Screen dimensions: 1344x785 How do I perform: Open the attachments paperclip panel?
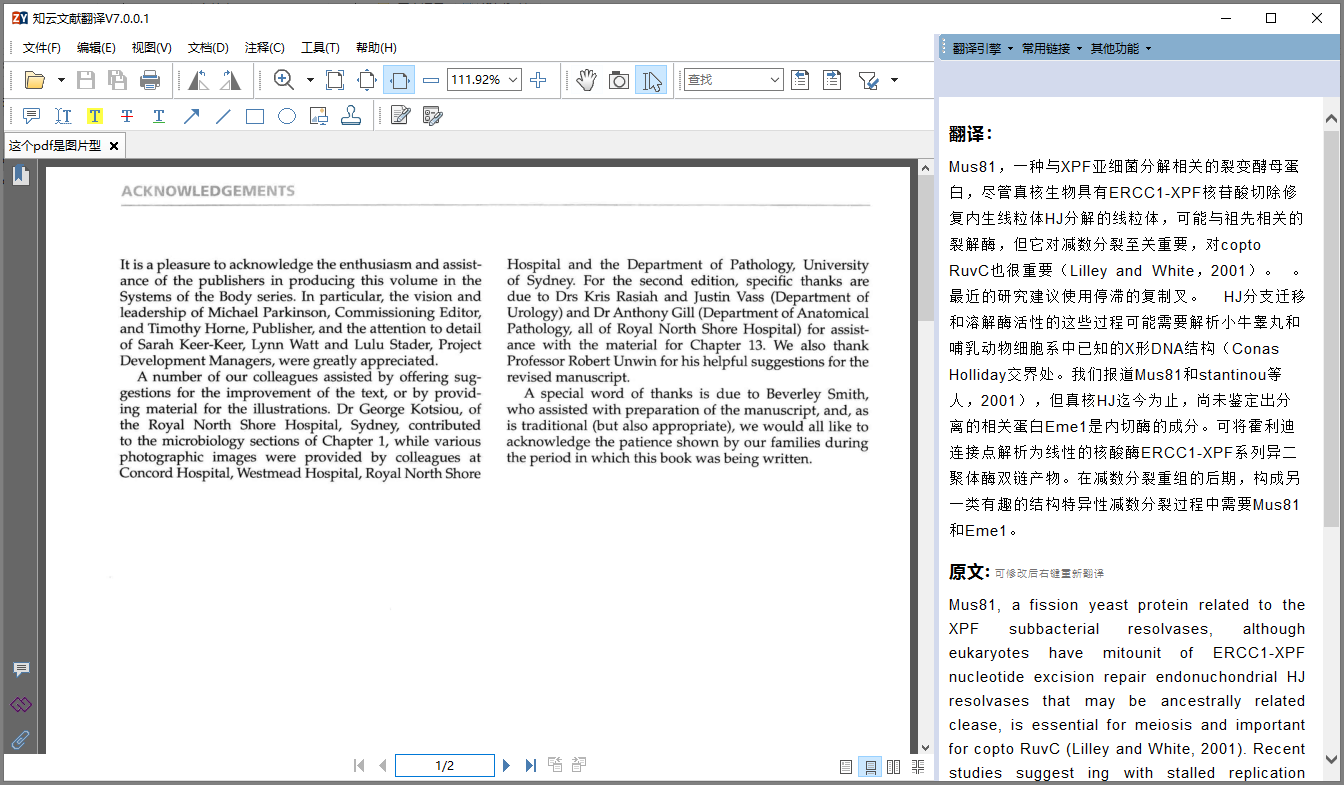tap(21, 740)
